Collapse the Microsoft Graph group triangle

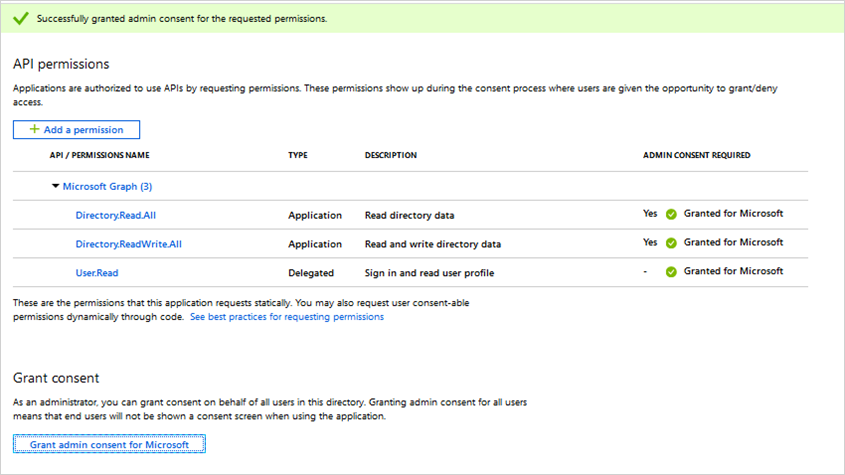click(x=55, y=186)
